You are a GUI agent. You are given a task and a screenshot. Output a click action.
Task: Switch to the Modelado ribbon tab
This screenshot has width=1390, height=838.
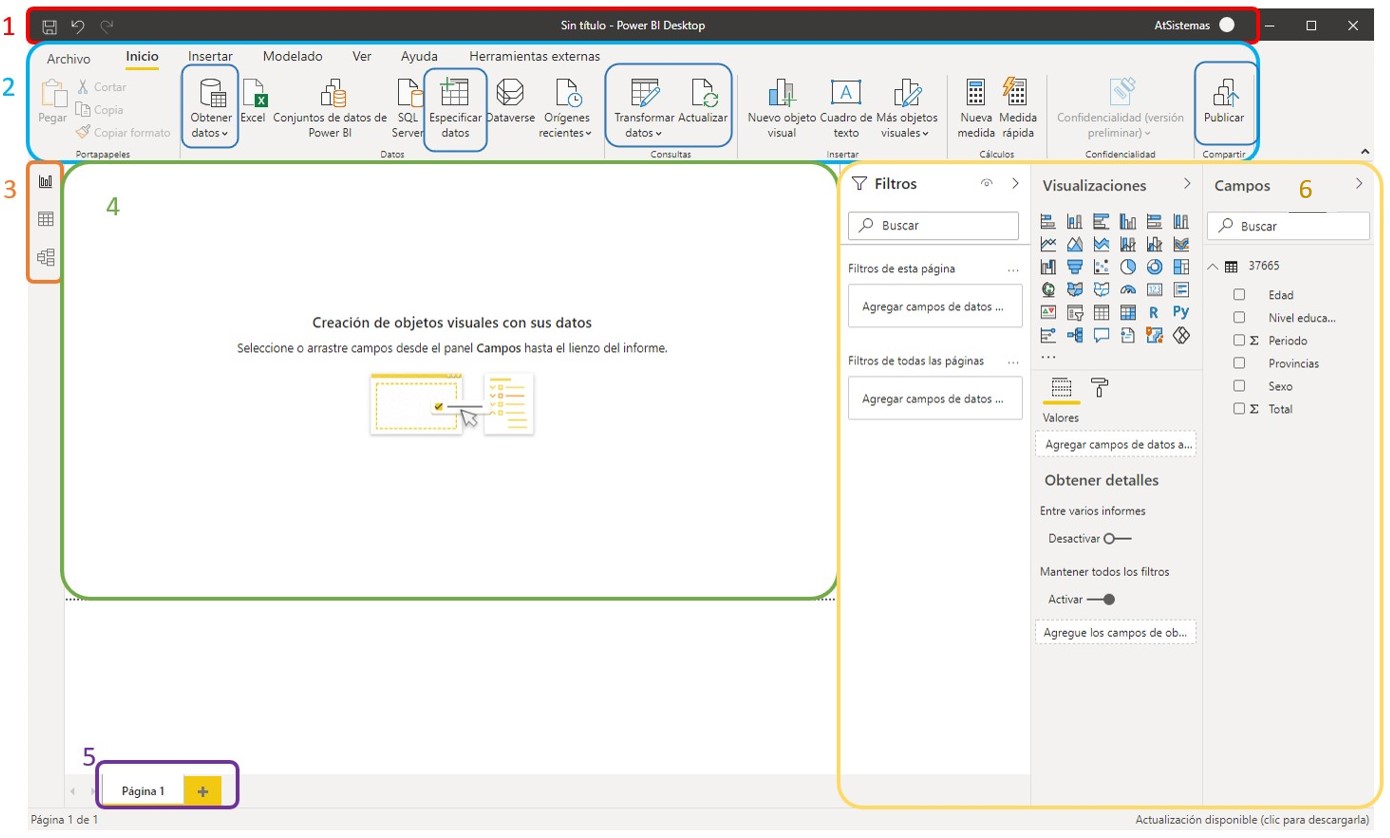coord(292,57)
